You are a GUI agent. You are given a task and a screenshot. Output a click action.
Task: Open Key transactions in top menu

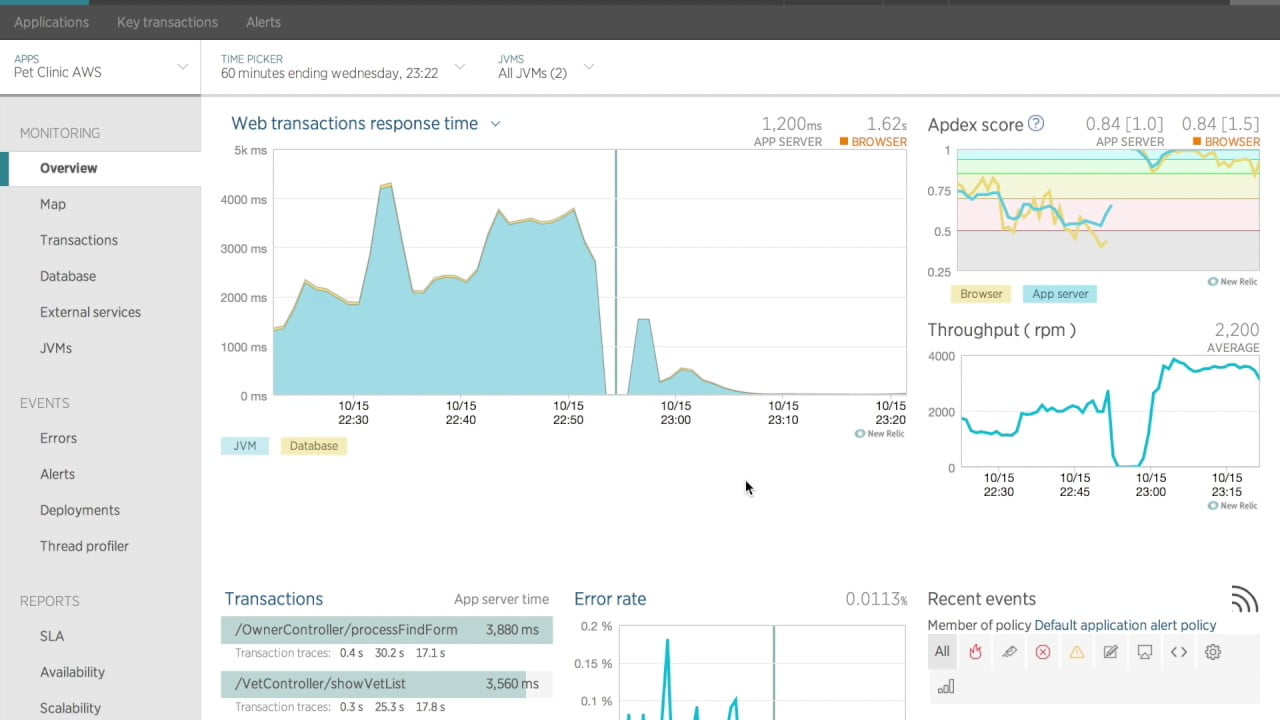(x=167, y=22)
